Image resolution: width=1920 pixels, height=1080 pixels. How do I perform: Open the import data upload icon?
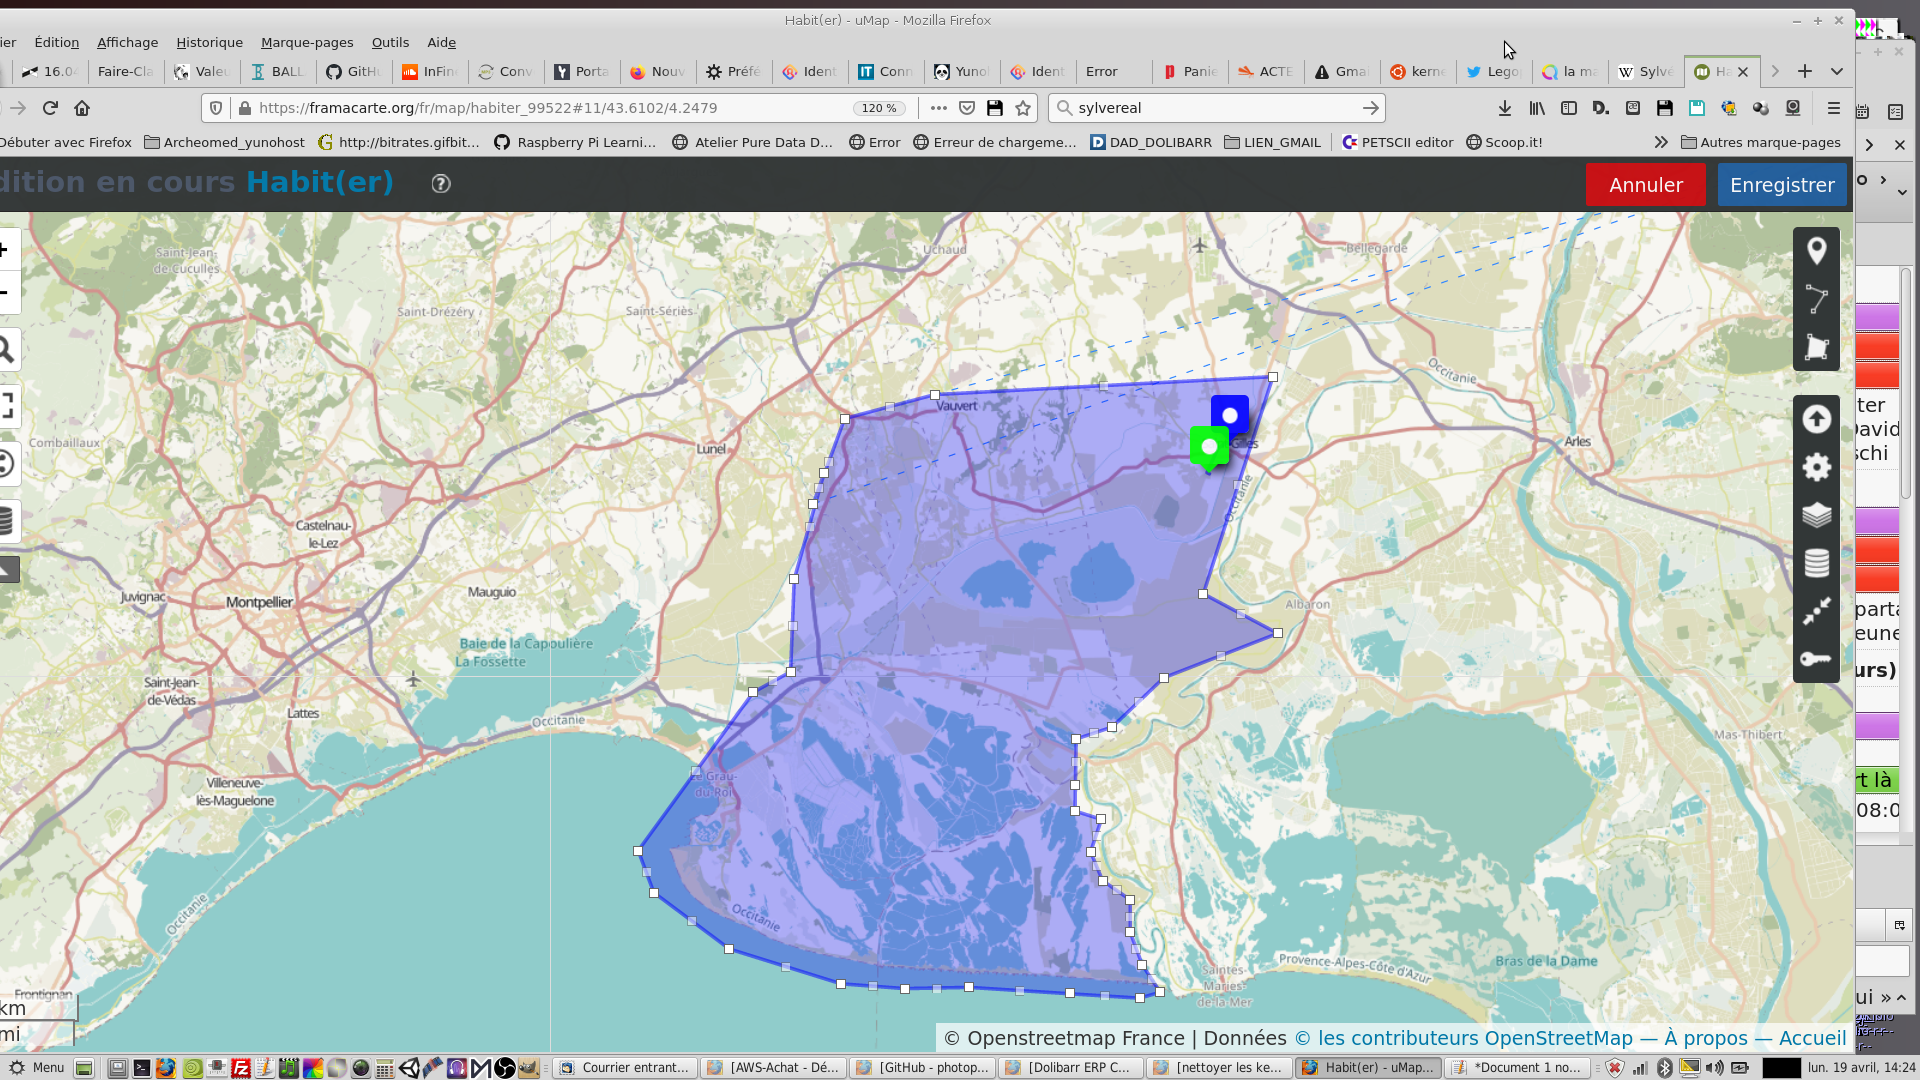(x=1816, y=419)
